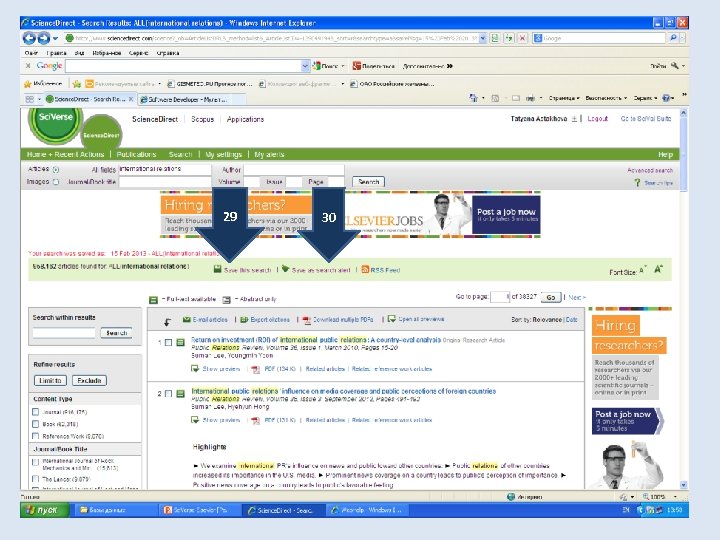Viewport: 720px width, 540px height.
Task: Check The Lancet journal title box
Action: tap(35, 479)
